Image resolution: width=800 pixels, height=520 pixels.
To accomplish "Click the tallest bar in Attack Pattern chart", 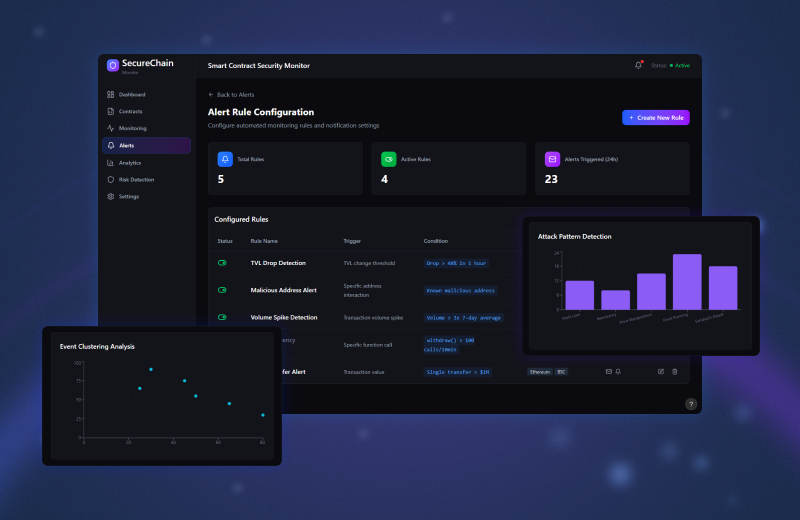I will [x=687, y=282].
